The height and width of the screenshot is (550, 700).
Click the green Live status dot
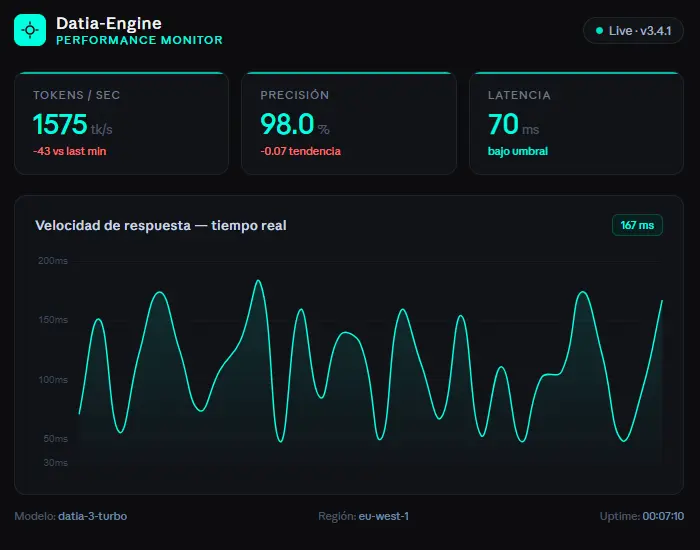pos(599,31)
